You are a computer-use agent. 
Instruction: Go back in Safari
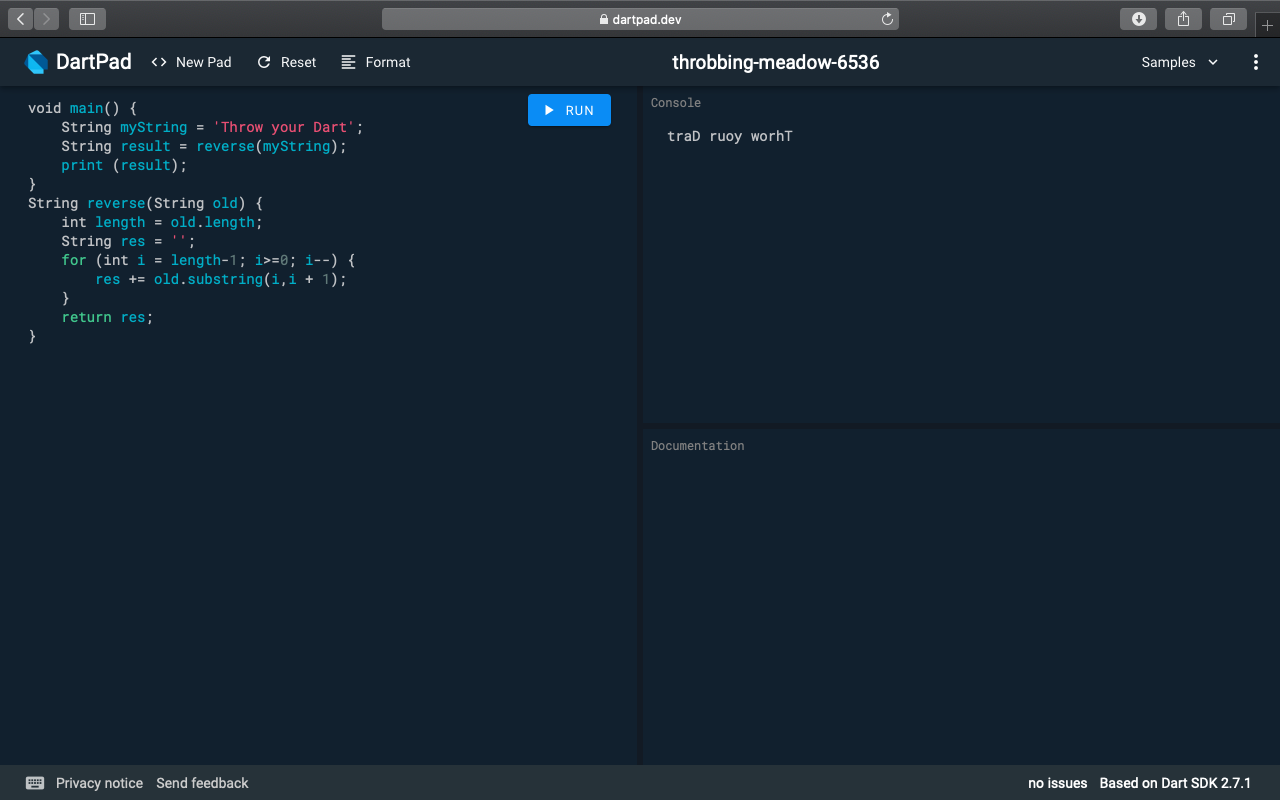[x=21, y=18]
